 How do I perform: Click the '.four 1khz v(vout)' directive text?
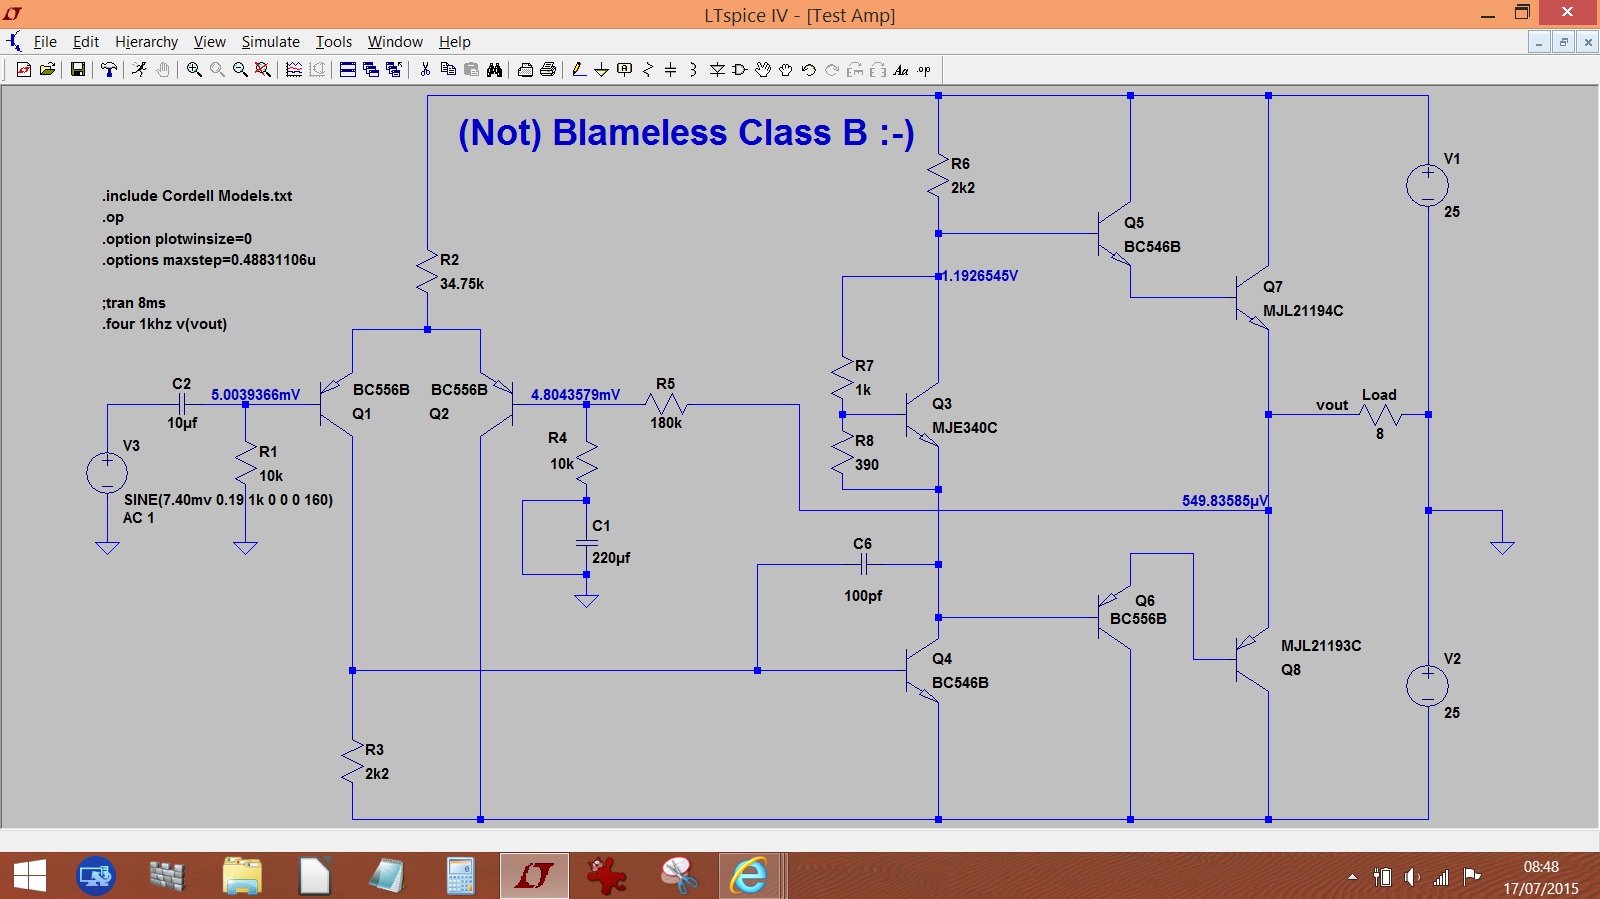(164, 324)
